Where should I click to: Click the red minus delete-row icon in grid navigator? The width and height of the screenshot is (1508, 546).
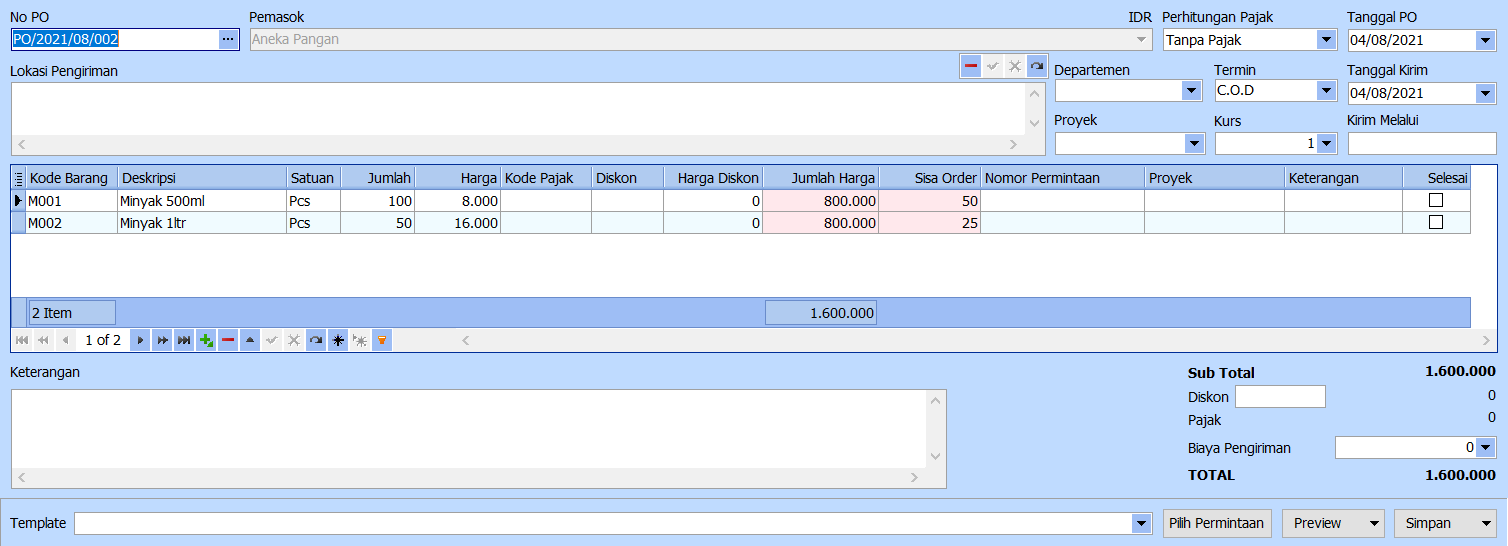(228, 340)
